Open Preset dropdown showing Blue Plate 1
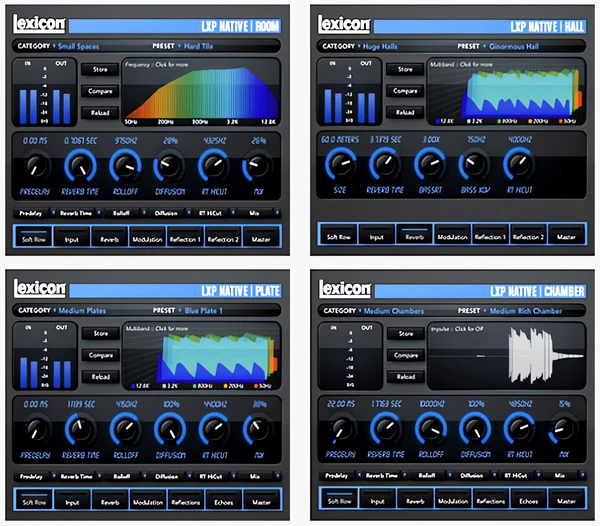Viewport: 600px width, 526px height. (x=203, y=311)
